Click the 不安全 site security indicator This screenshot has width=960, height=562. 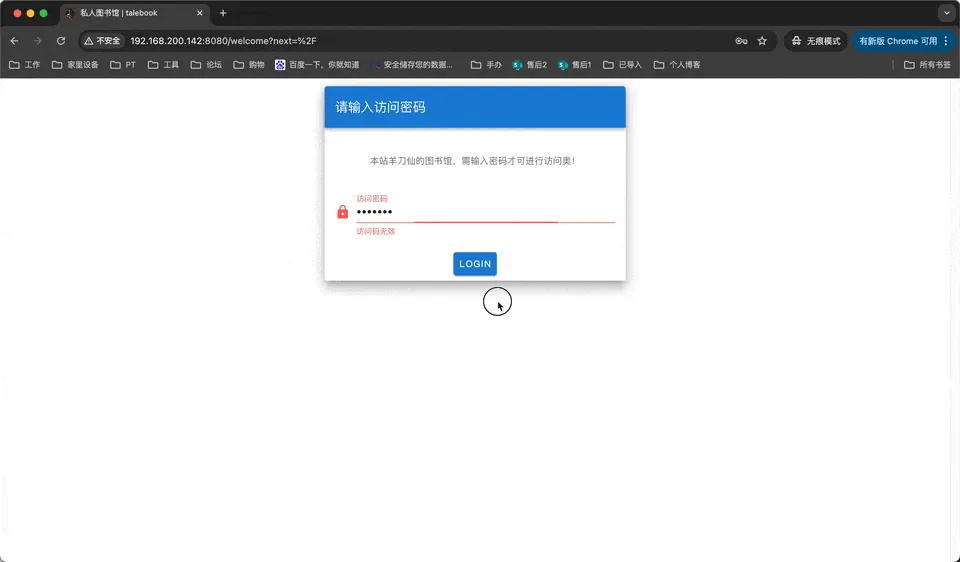(103, 41)
